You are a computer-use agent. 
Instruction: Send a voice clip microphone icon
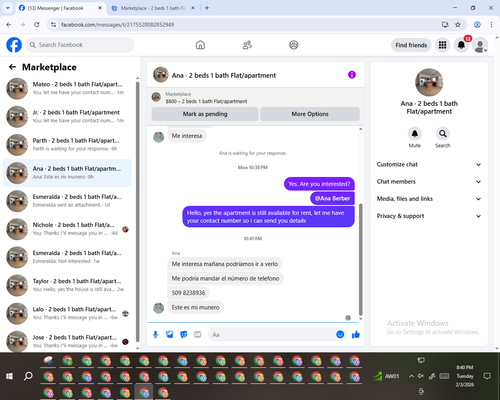(x=155, y=334)
